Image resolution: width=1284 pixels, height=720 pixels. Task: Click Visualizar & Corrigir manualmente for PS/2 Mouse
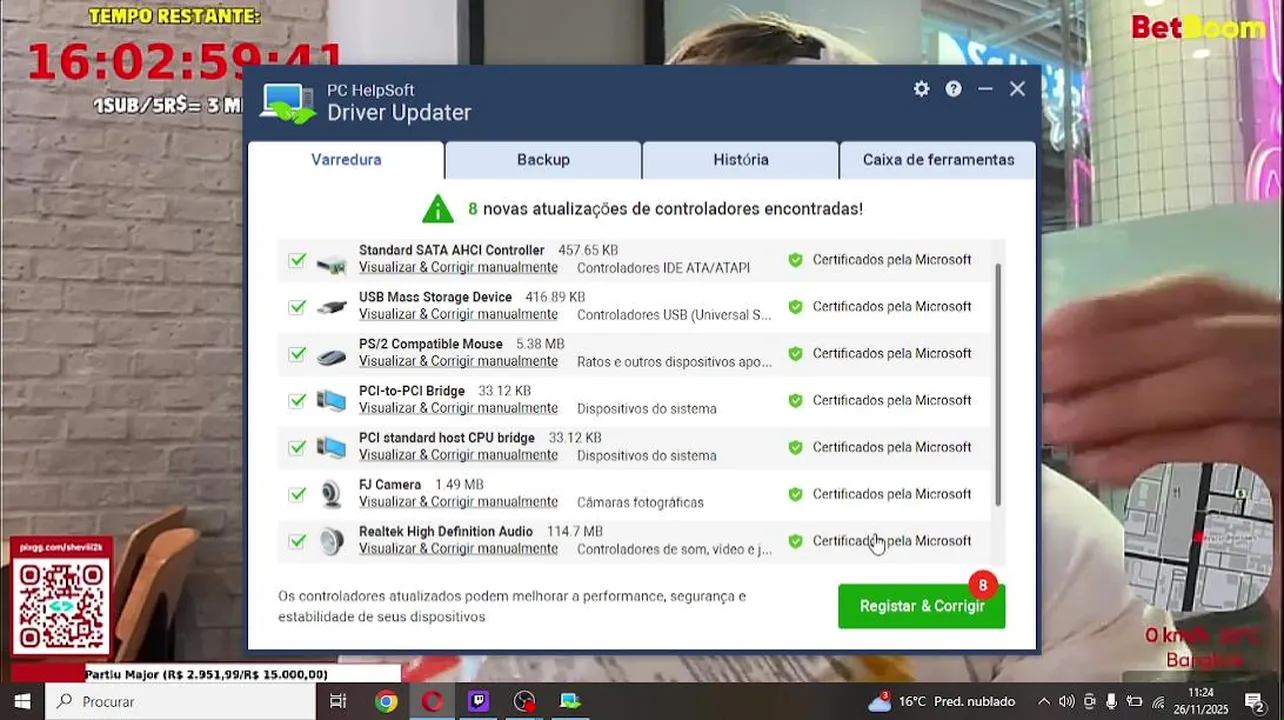(458, 362)
